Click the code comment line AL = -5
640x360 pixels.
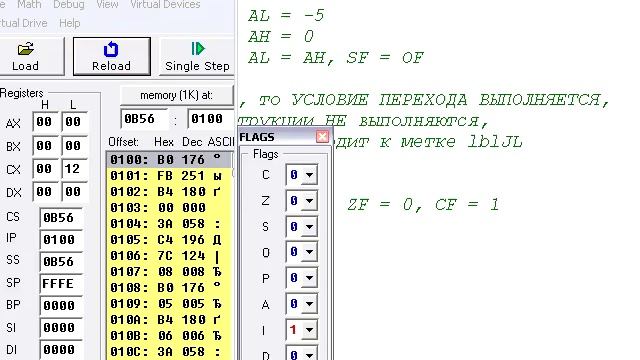point(286,16)
